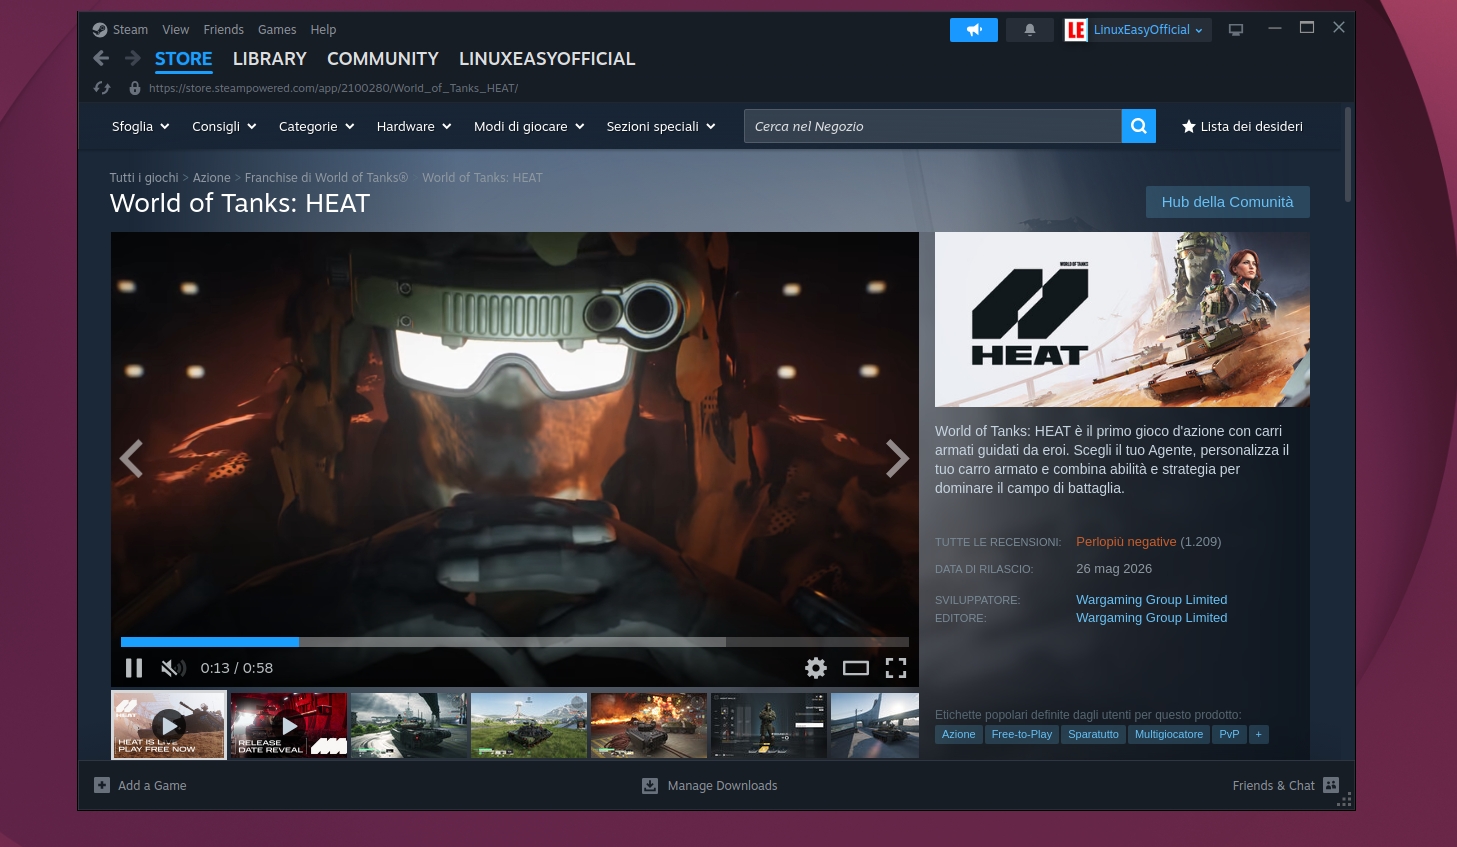Go back with the left arrow

(x=101, y=58)
